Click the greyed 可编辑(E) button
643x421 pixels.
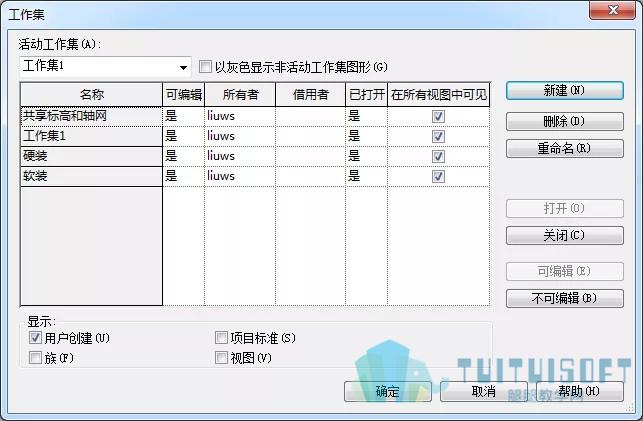click(x=565, y=271)
